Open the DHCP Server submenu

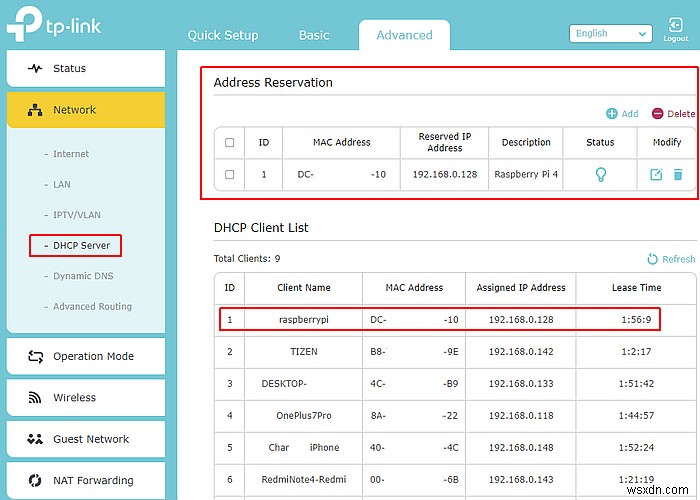(x=81, y=246)
